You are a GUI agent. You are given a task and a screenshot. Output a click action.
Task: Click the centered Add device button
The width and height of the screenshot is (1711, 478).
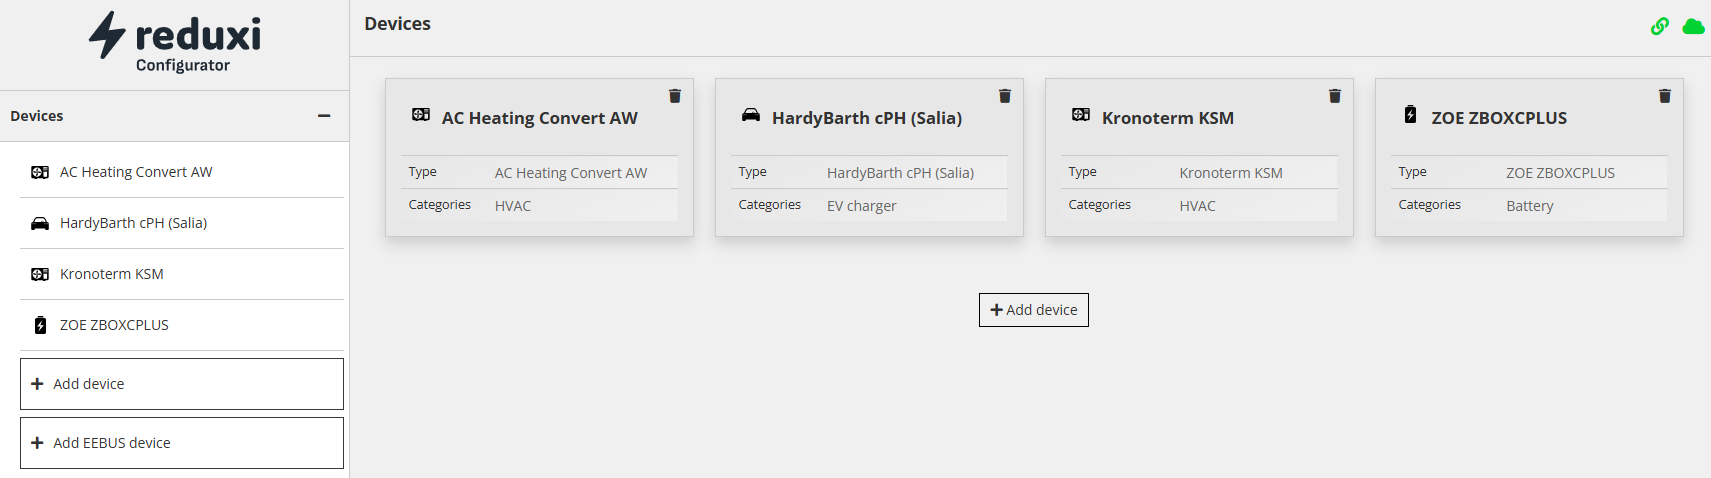(x=1034, y=310)
